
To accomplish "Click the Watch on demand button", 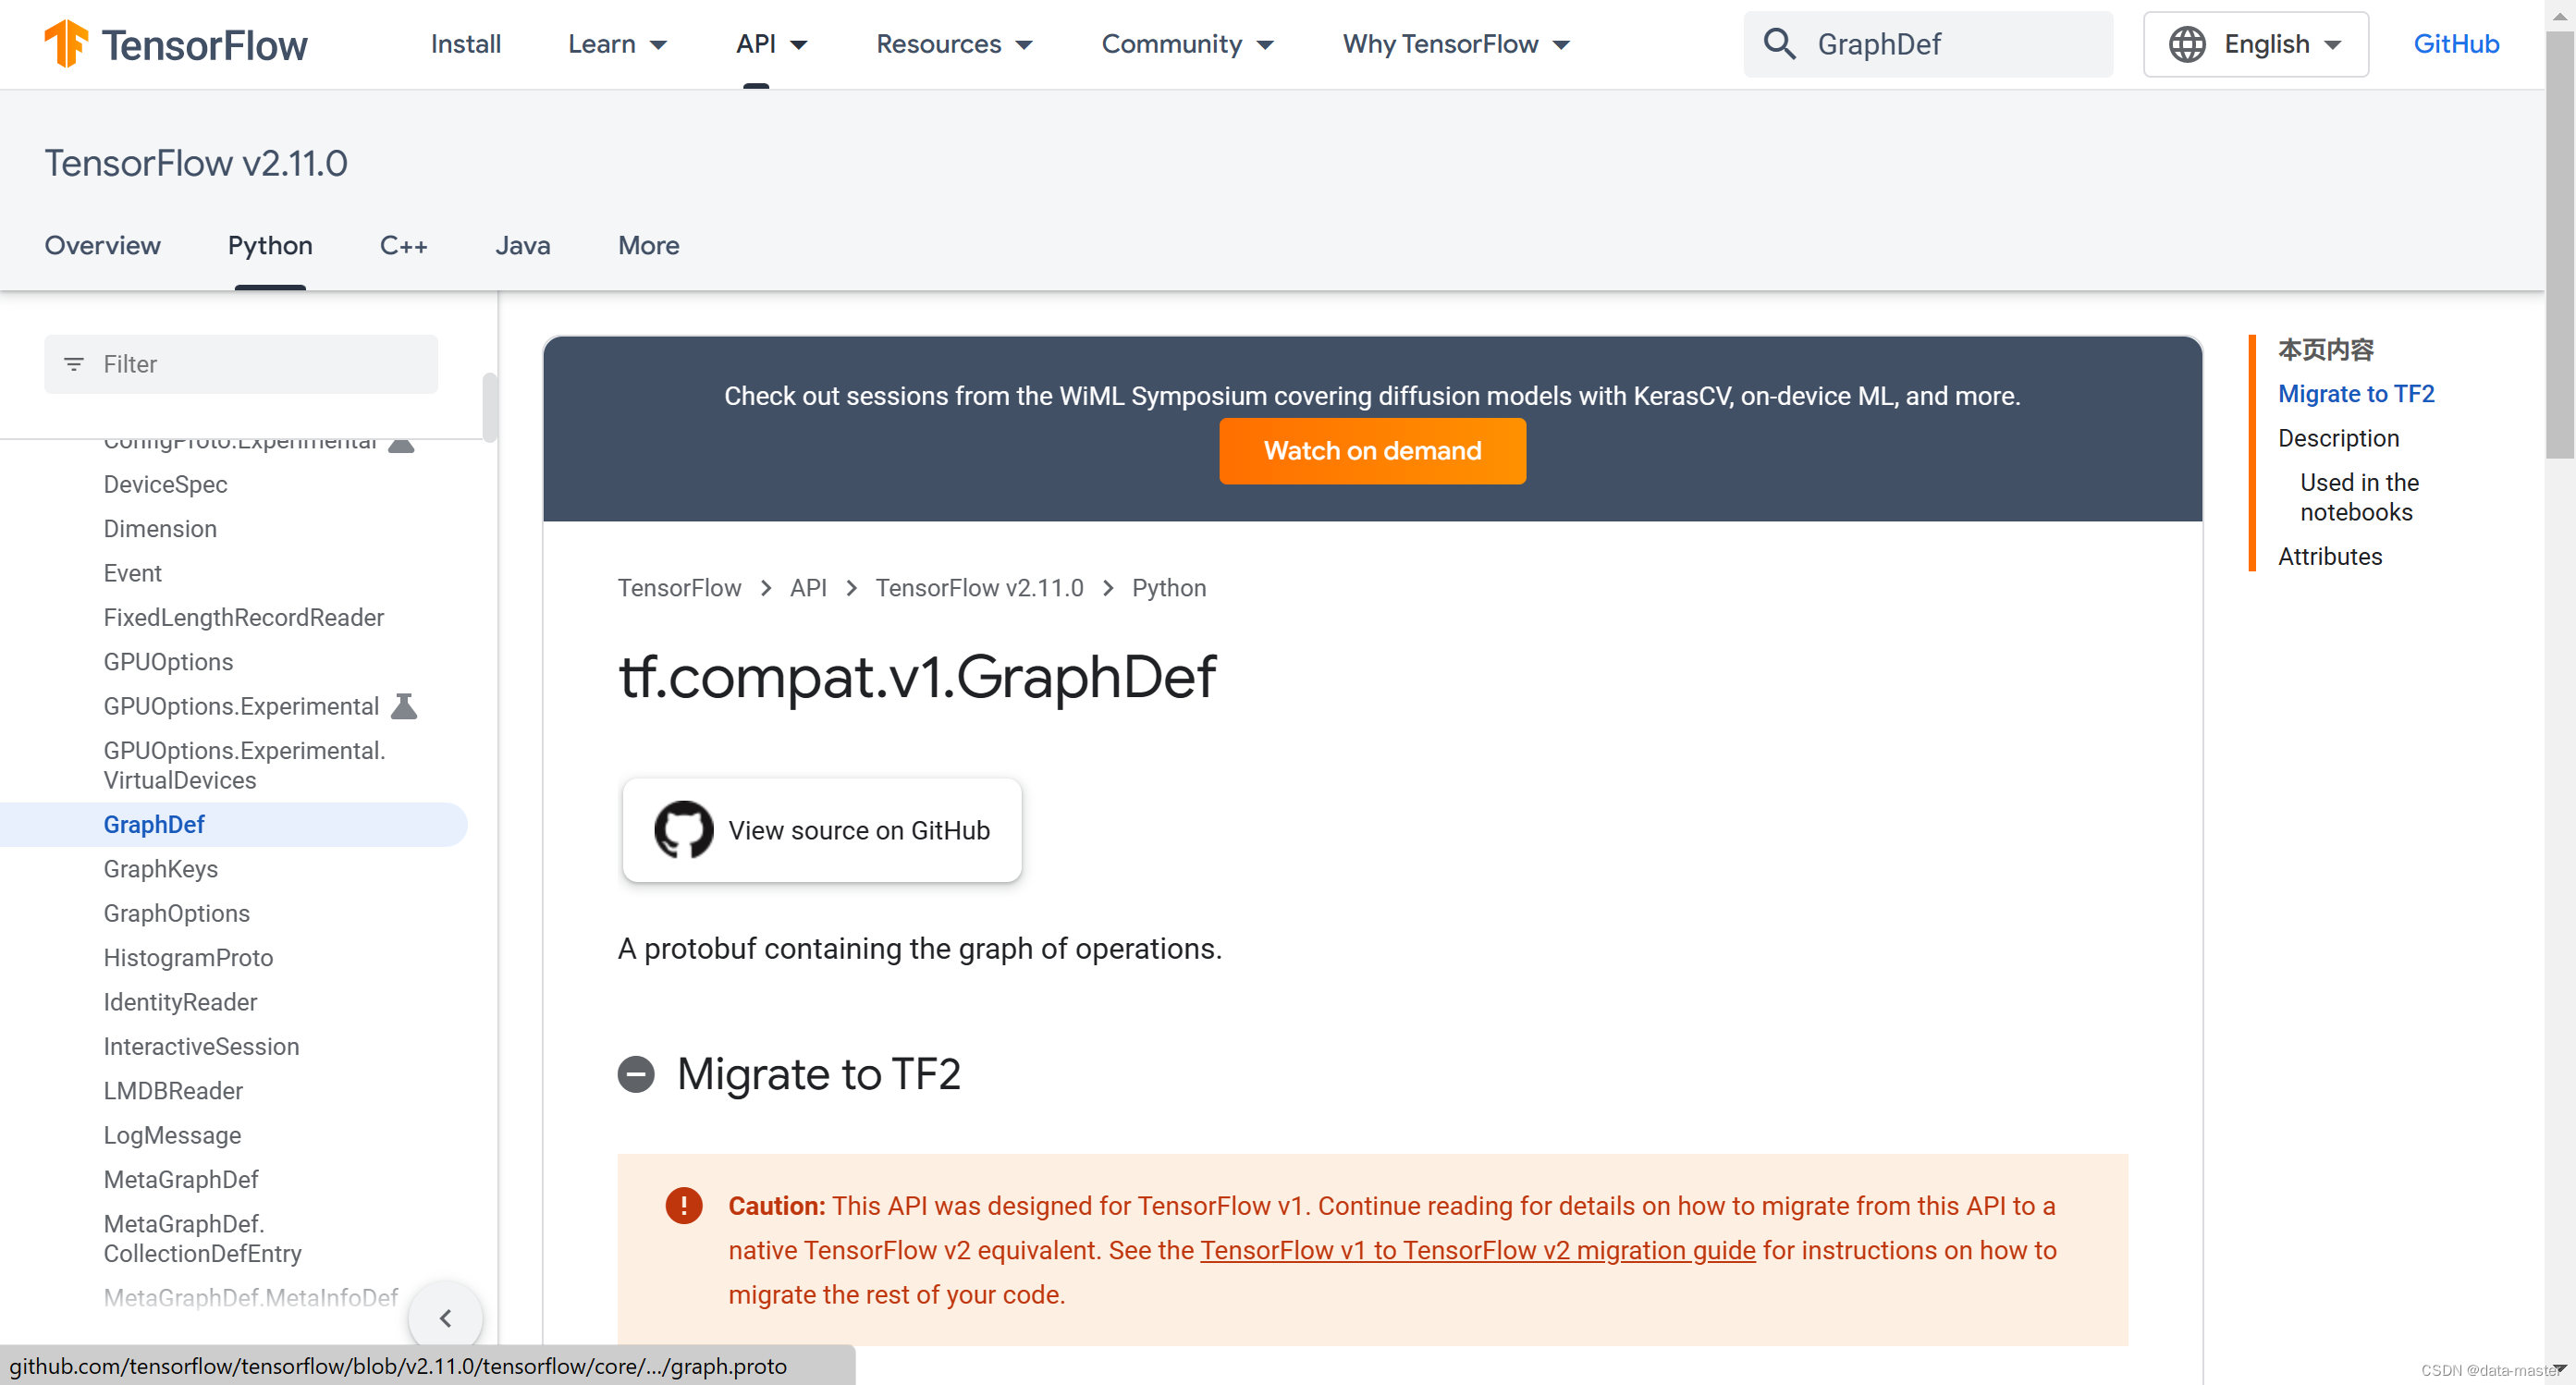I will click(1372, 450).
